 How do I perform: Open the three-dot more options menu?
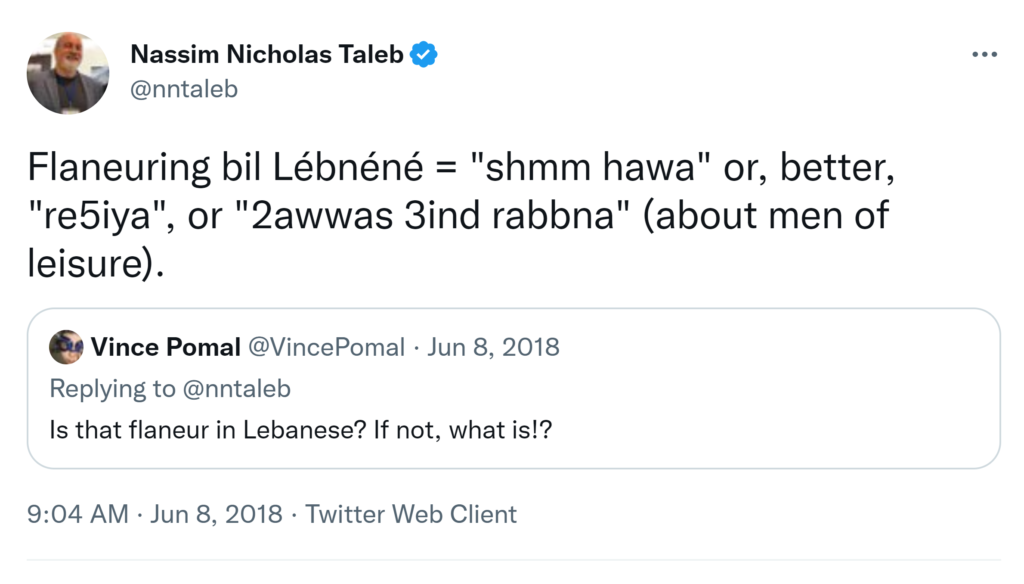984,54
